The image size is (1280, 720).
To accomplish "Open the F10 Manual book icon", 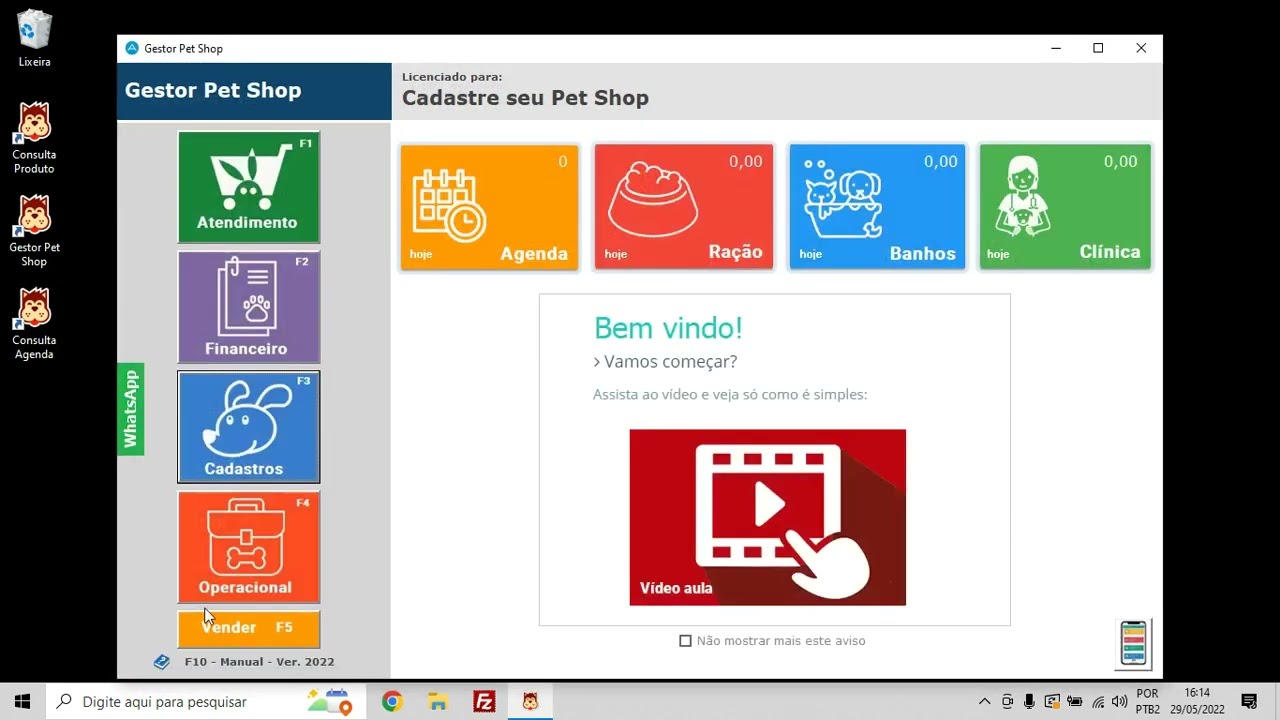I will [161, 662].
